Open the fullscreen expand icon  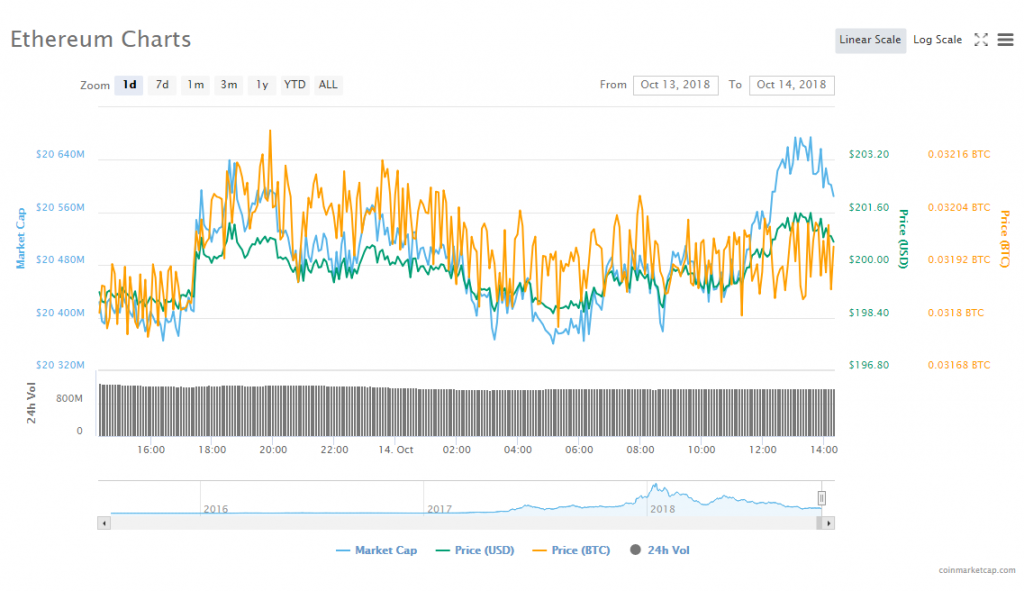[981, 40]
